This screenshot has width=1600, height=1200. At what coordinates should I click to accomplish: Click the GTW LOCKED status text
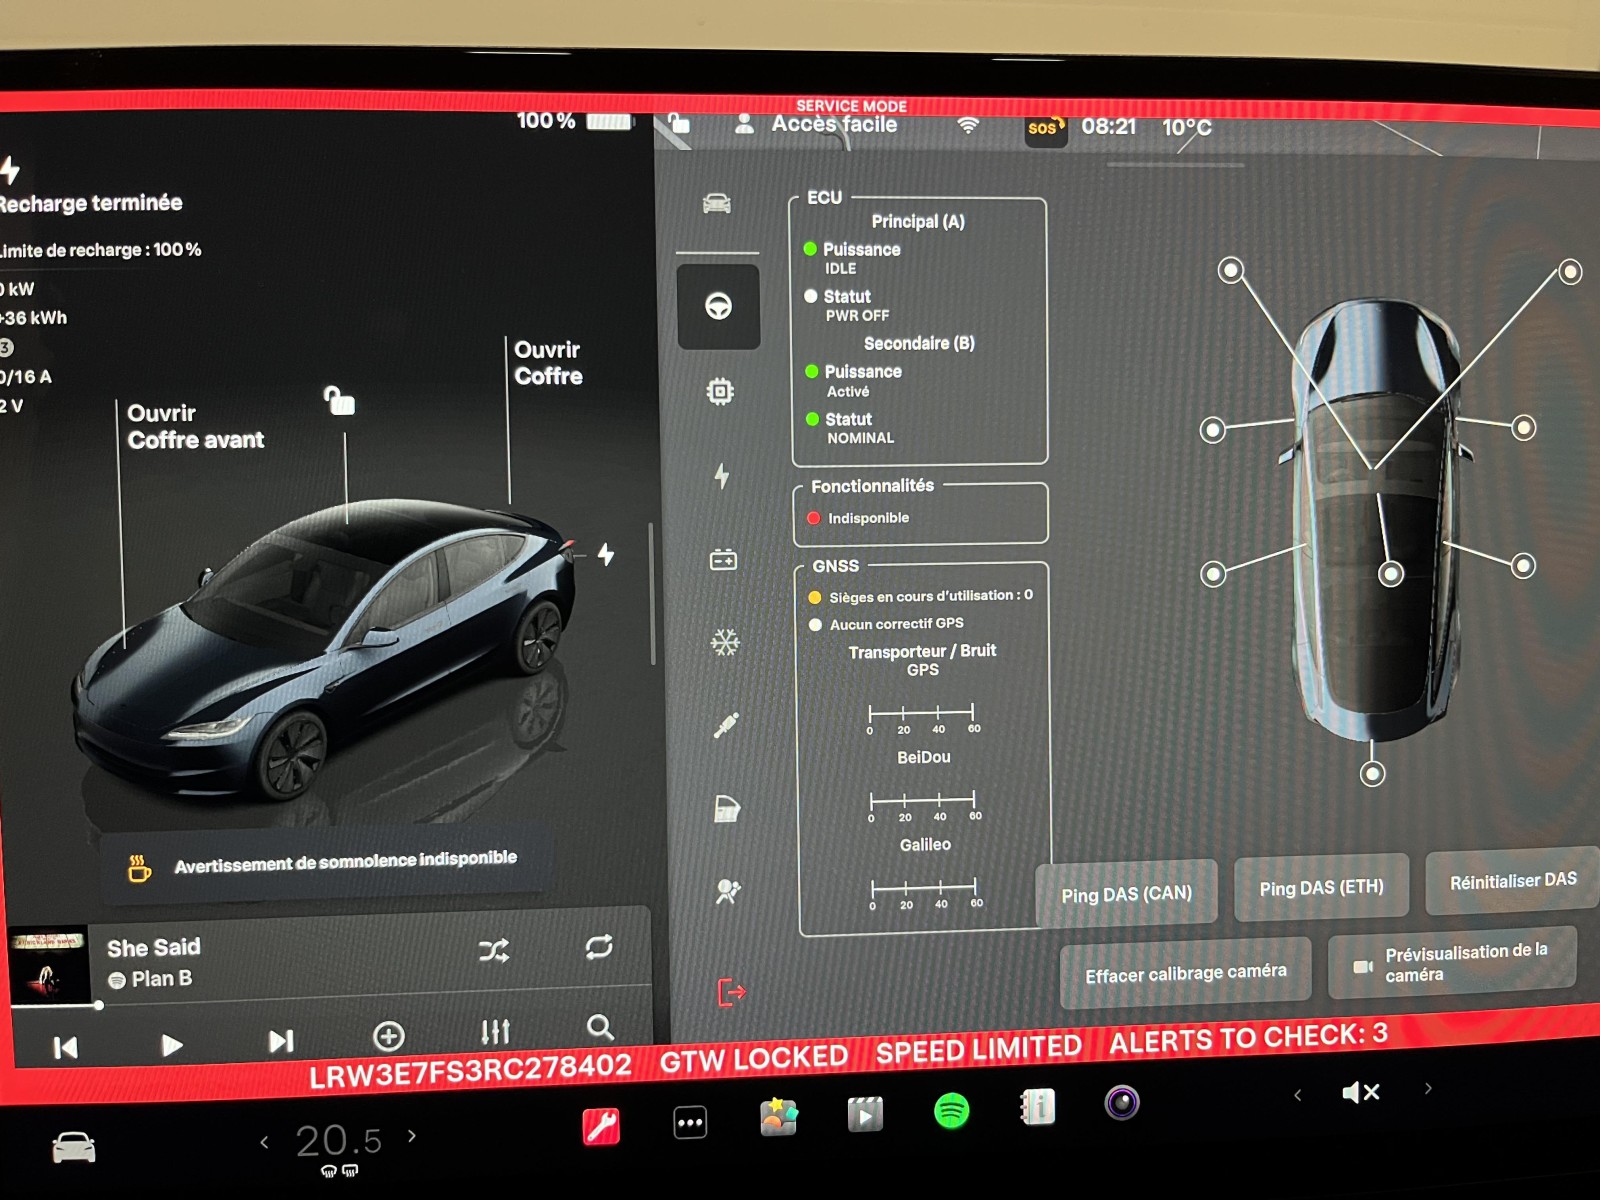754,1058
